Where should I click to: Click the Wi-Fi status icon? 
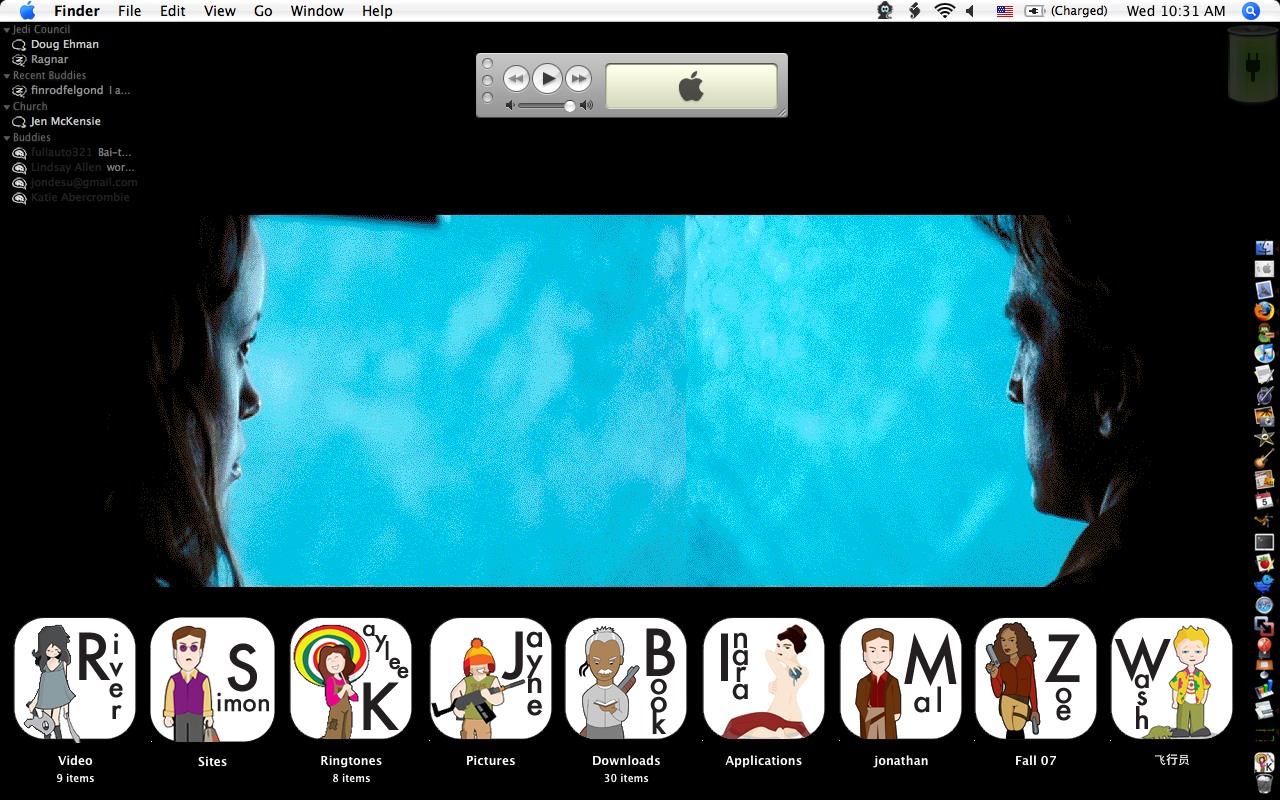tap(945, 11)
